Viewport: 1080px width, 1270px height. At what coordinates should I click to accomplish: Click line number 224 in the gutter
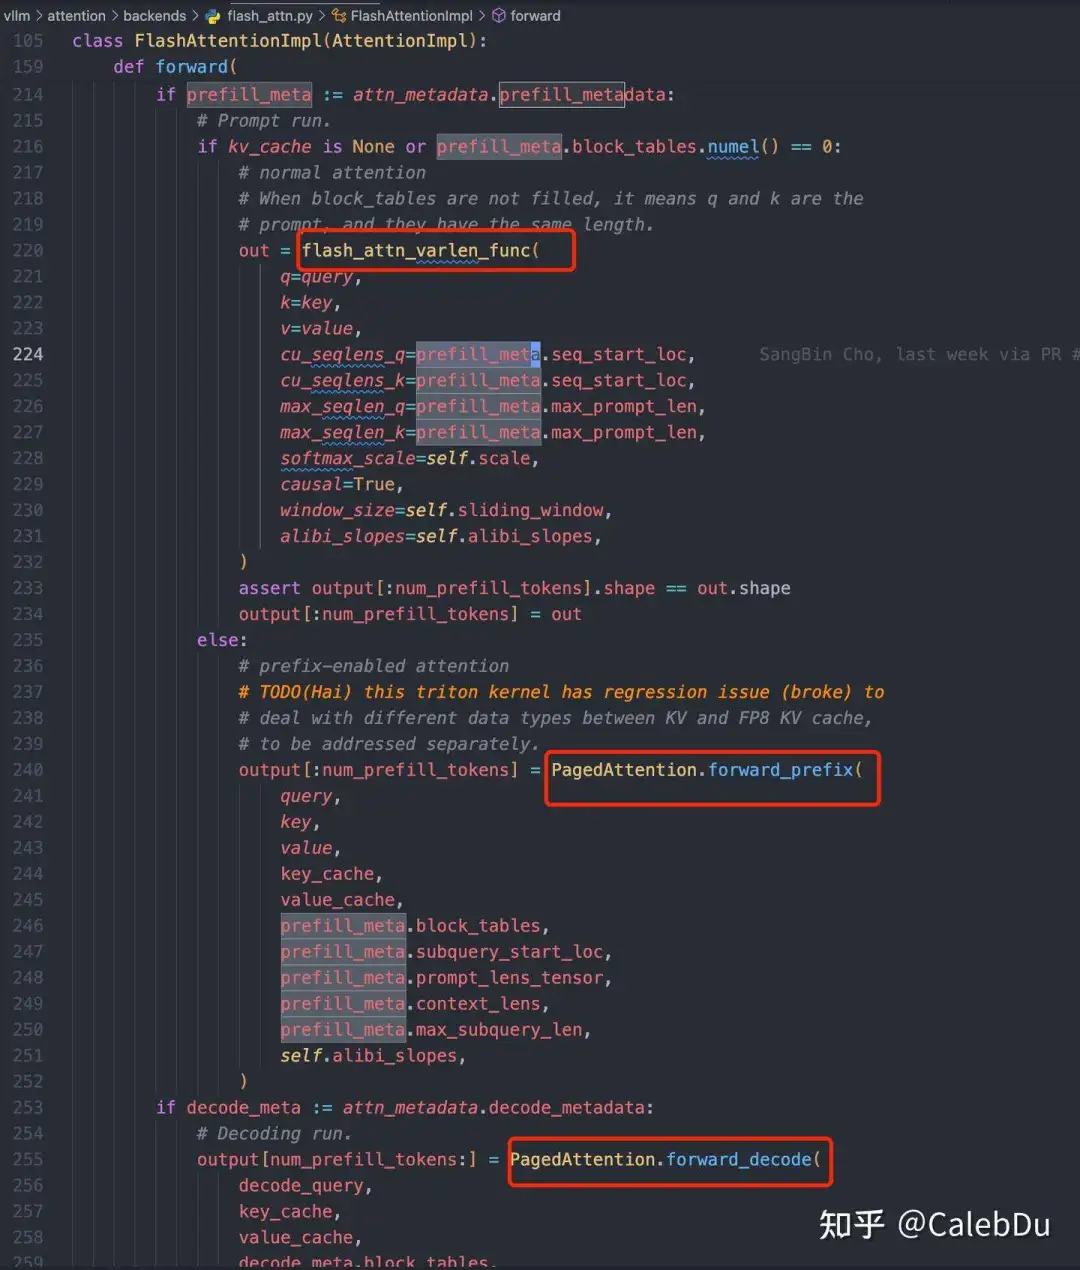pos(28,355)
